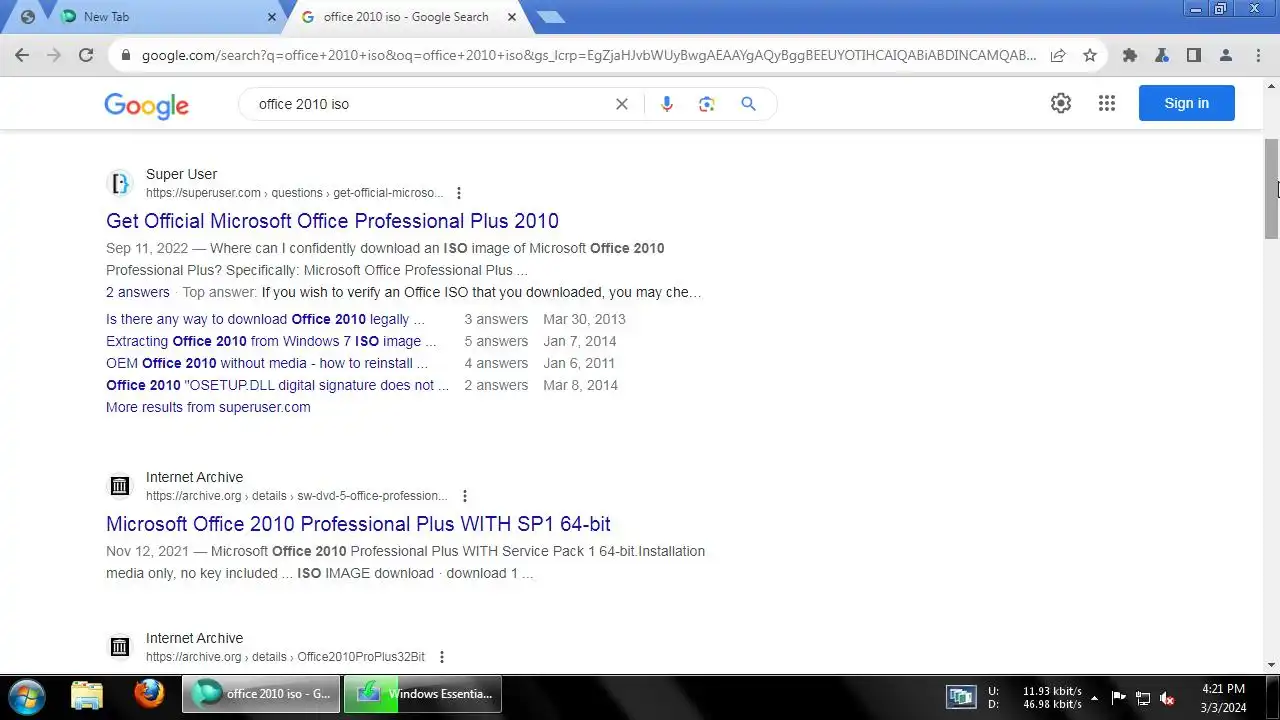This screenshot has width=1280, height=720.
Task: Open Extracting Office 2010 from Windows 7 ISO link
Action: point(271,341)
